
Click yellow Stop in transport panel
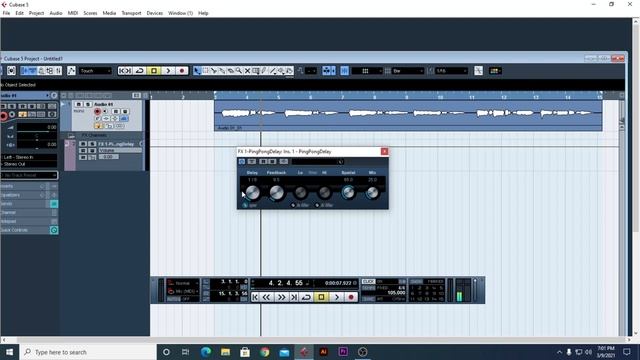(x=321, y=298)
